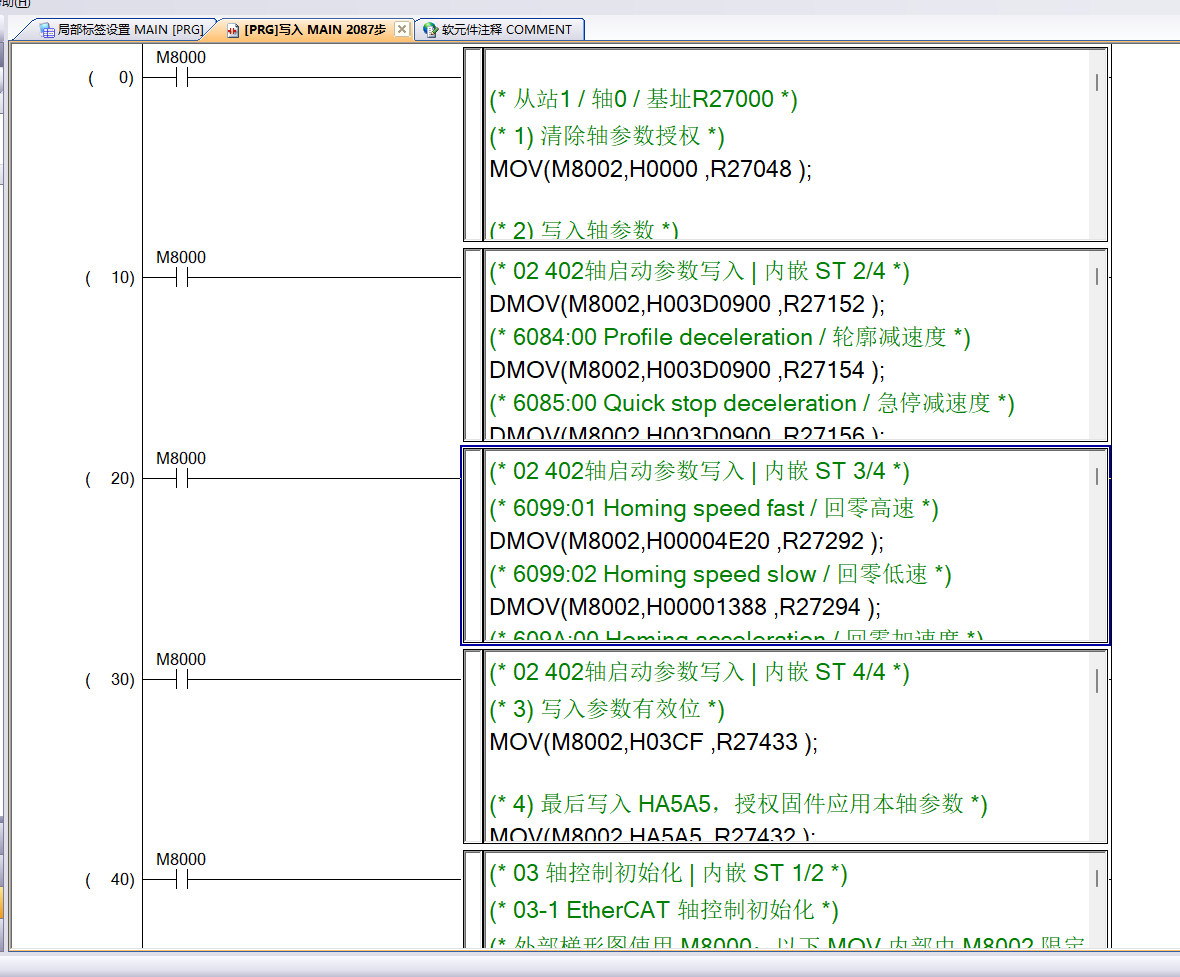Click the scroll marker in the step 30 ST box
This screenshot has height=977, width=1180.
click(x=1097, y=681)
